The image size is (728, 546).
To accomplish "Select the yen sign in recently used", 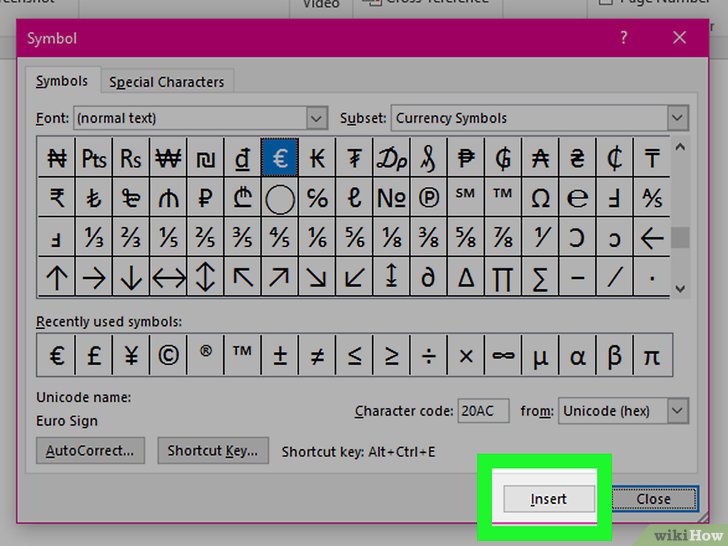I will 131,355.
